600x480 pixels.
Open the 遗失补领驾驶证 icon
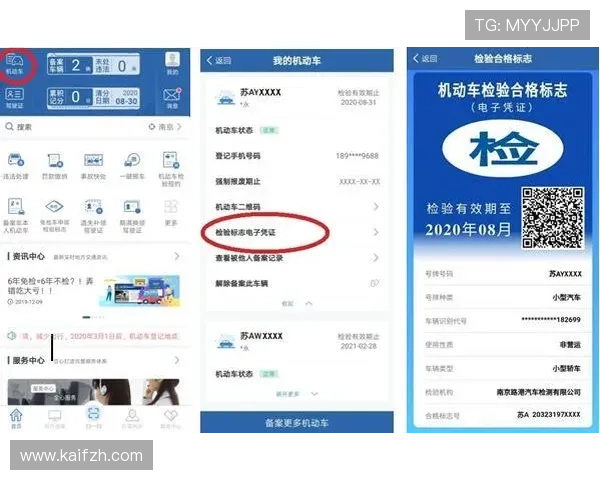point(93,216)
